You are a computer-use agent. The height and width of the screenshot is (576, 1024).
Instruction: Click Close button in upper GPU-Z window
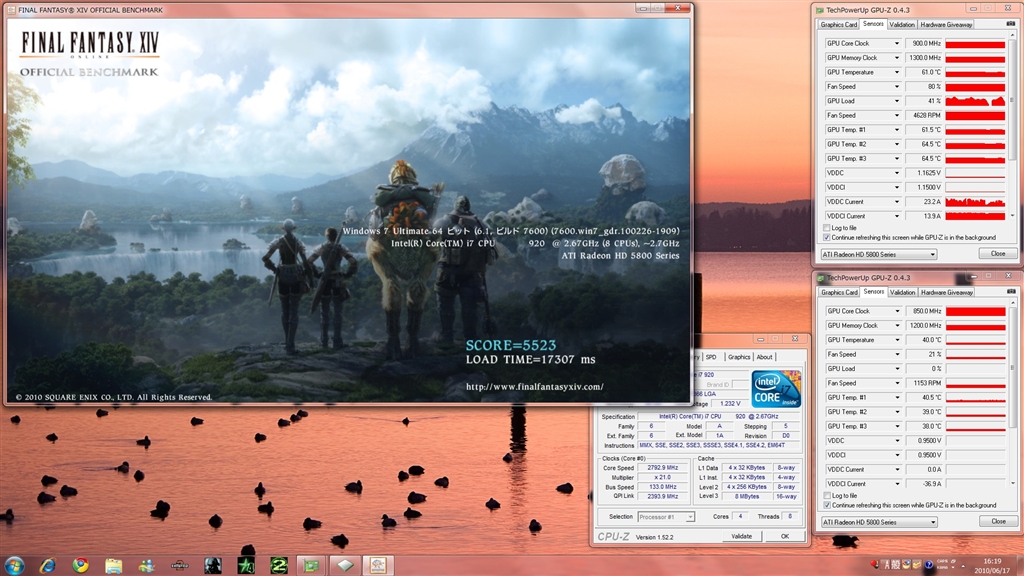998,253
